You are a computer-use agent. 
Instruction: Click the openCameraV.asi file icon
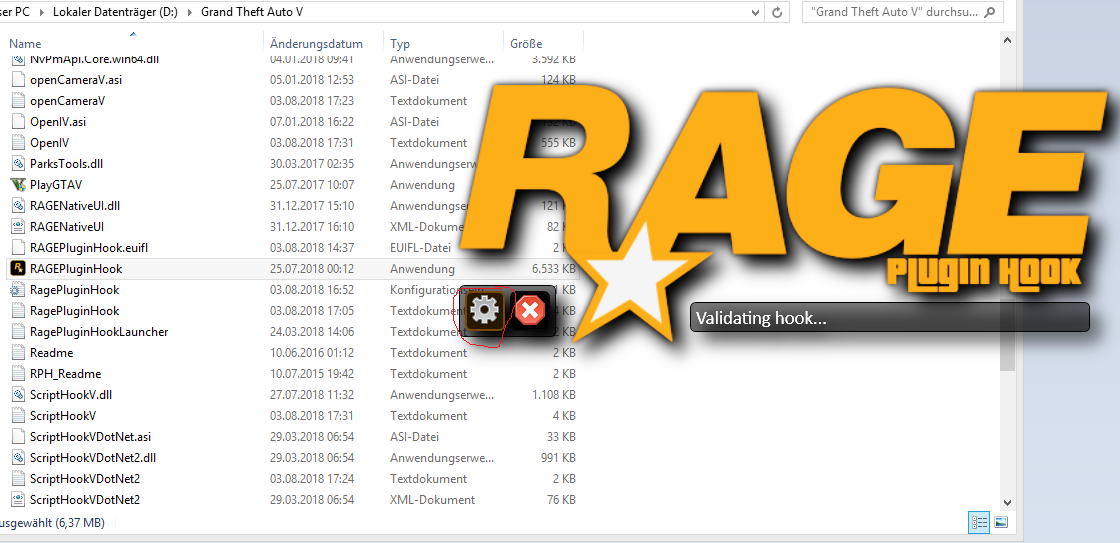(x=19, y=79)
